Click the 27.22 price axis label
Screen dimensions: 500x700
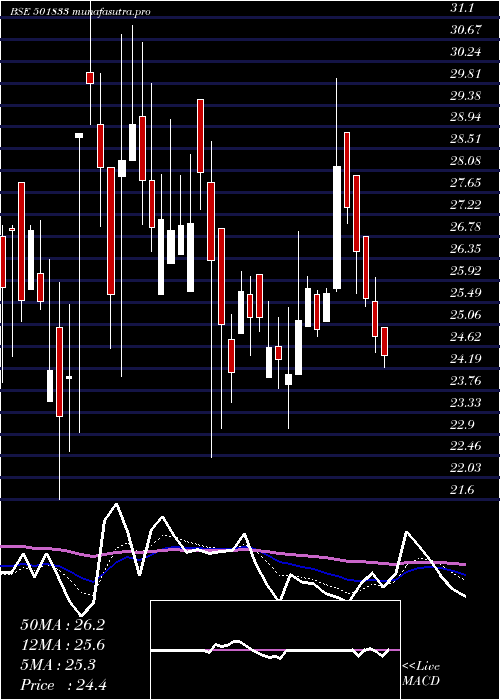coord(467,205)
